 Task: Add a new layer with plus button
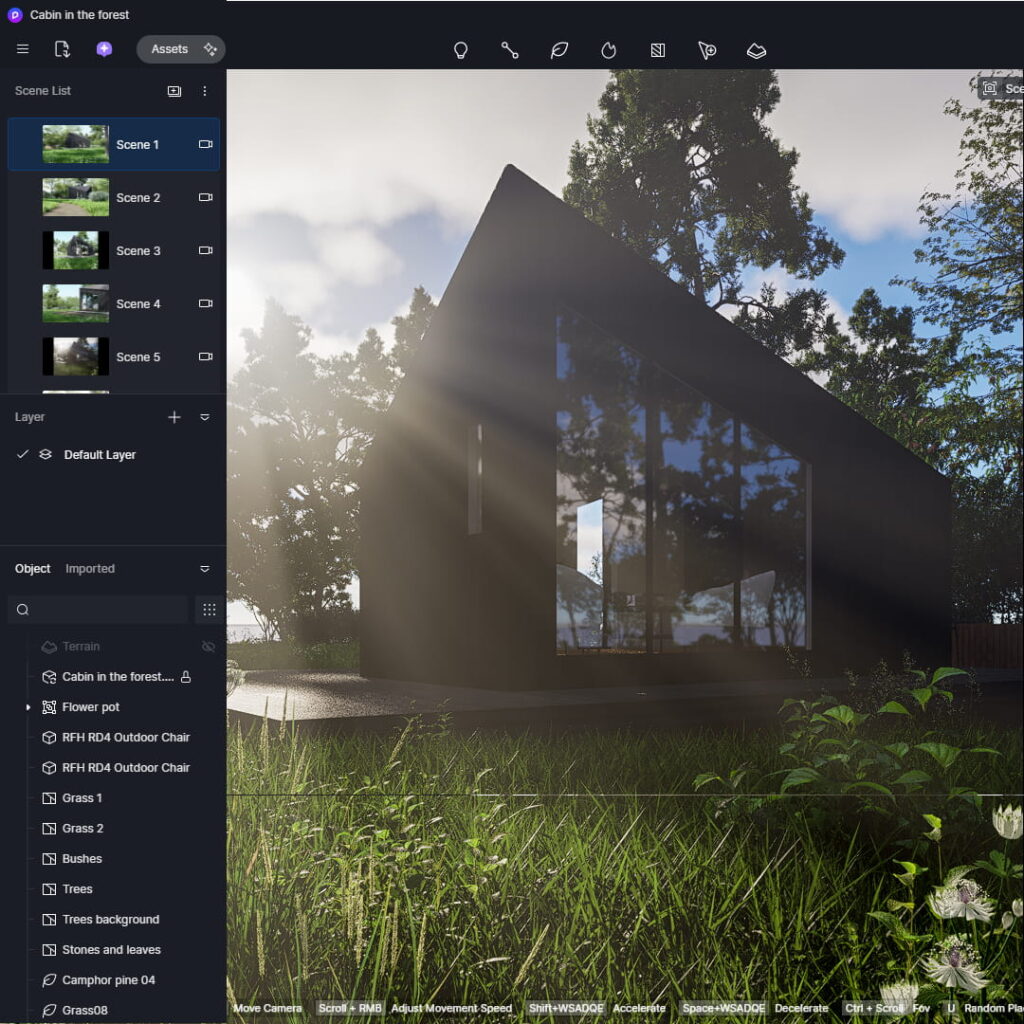(174, 417)
